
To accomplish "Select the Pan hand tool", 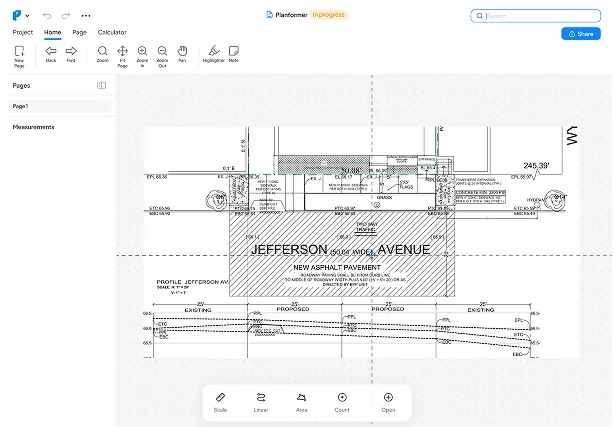I will pyautogui.click(x=182, y=51).
